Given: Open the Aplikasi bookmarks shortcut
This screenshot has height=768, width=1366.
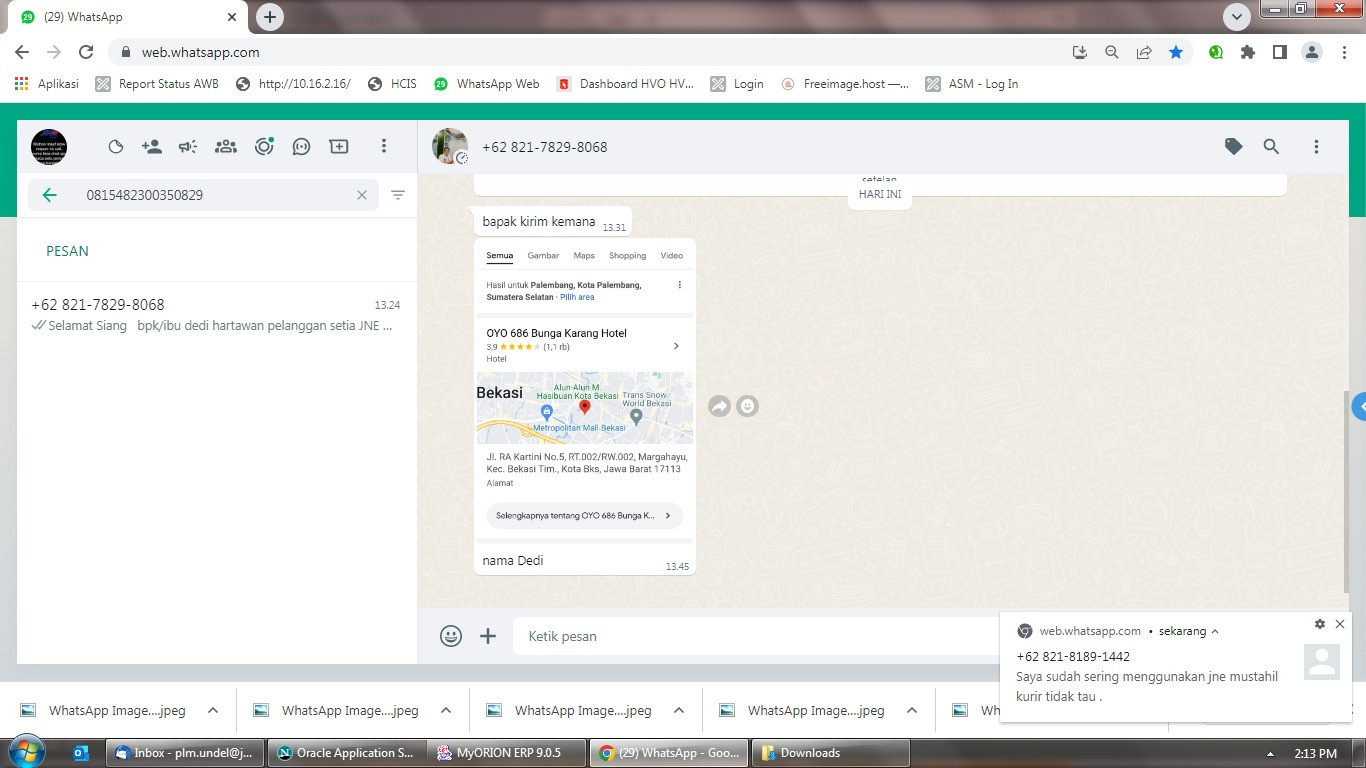Looking at the screenshot, I should 47,84.
